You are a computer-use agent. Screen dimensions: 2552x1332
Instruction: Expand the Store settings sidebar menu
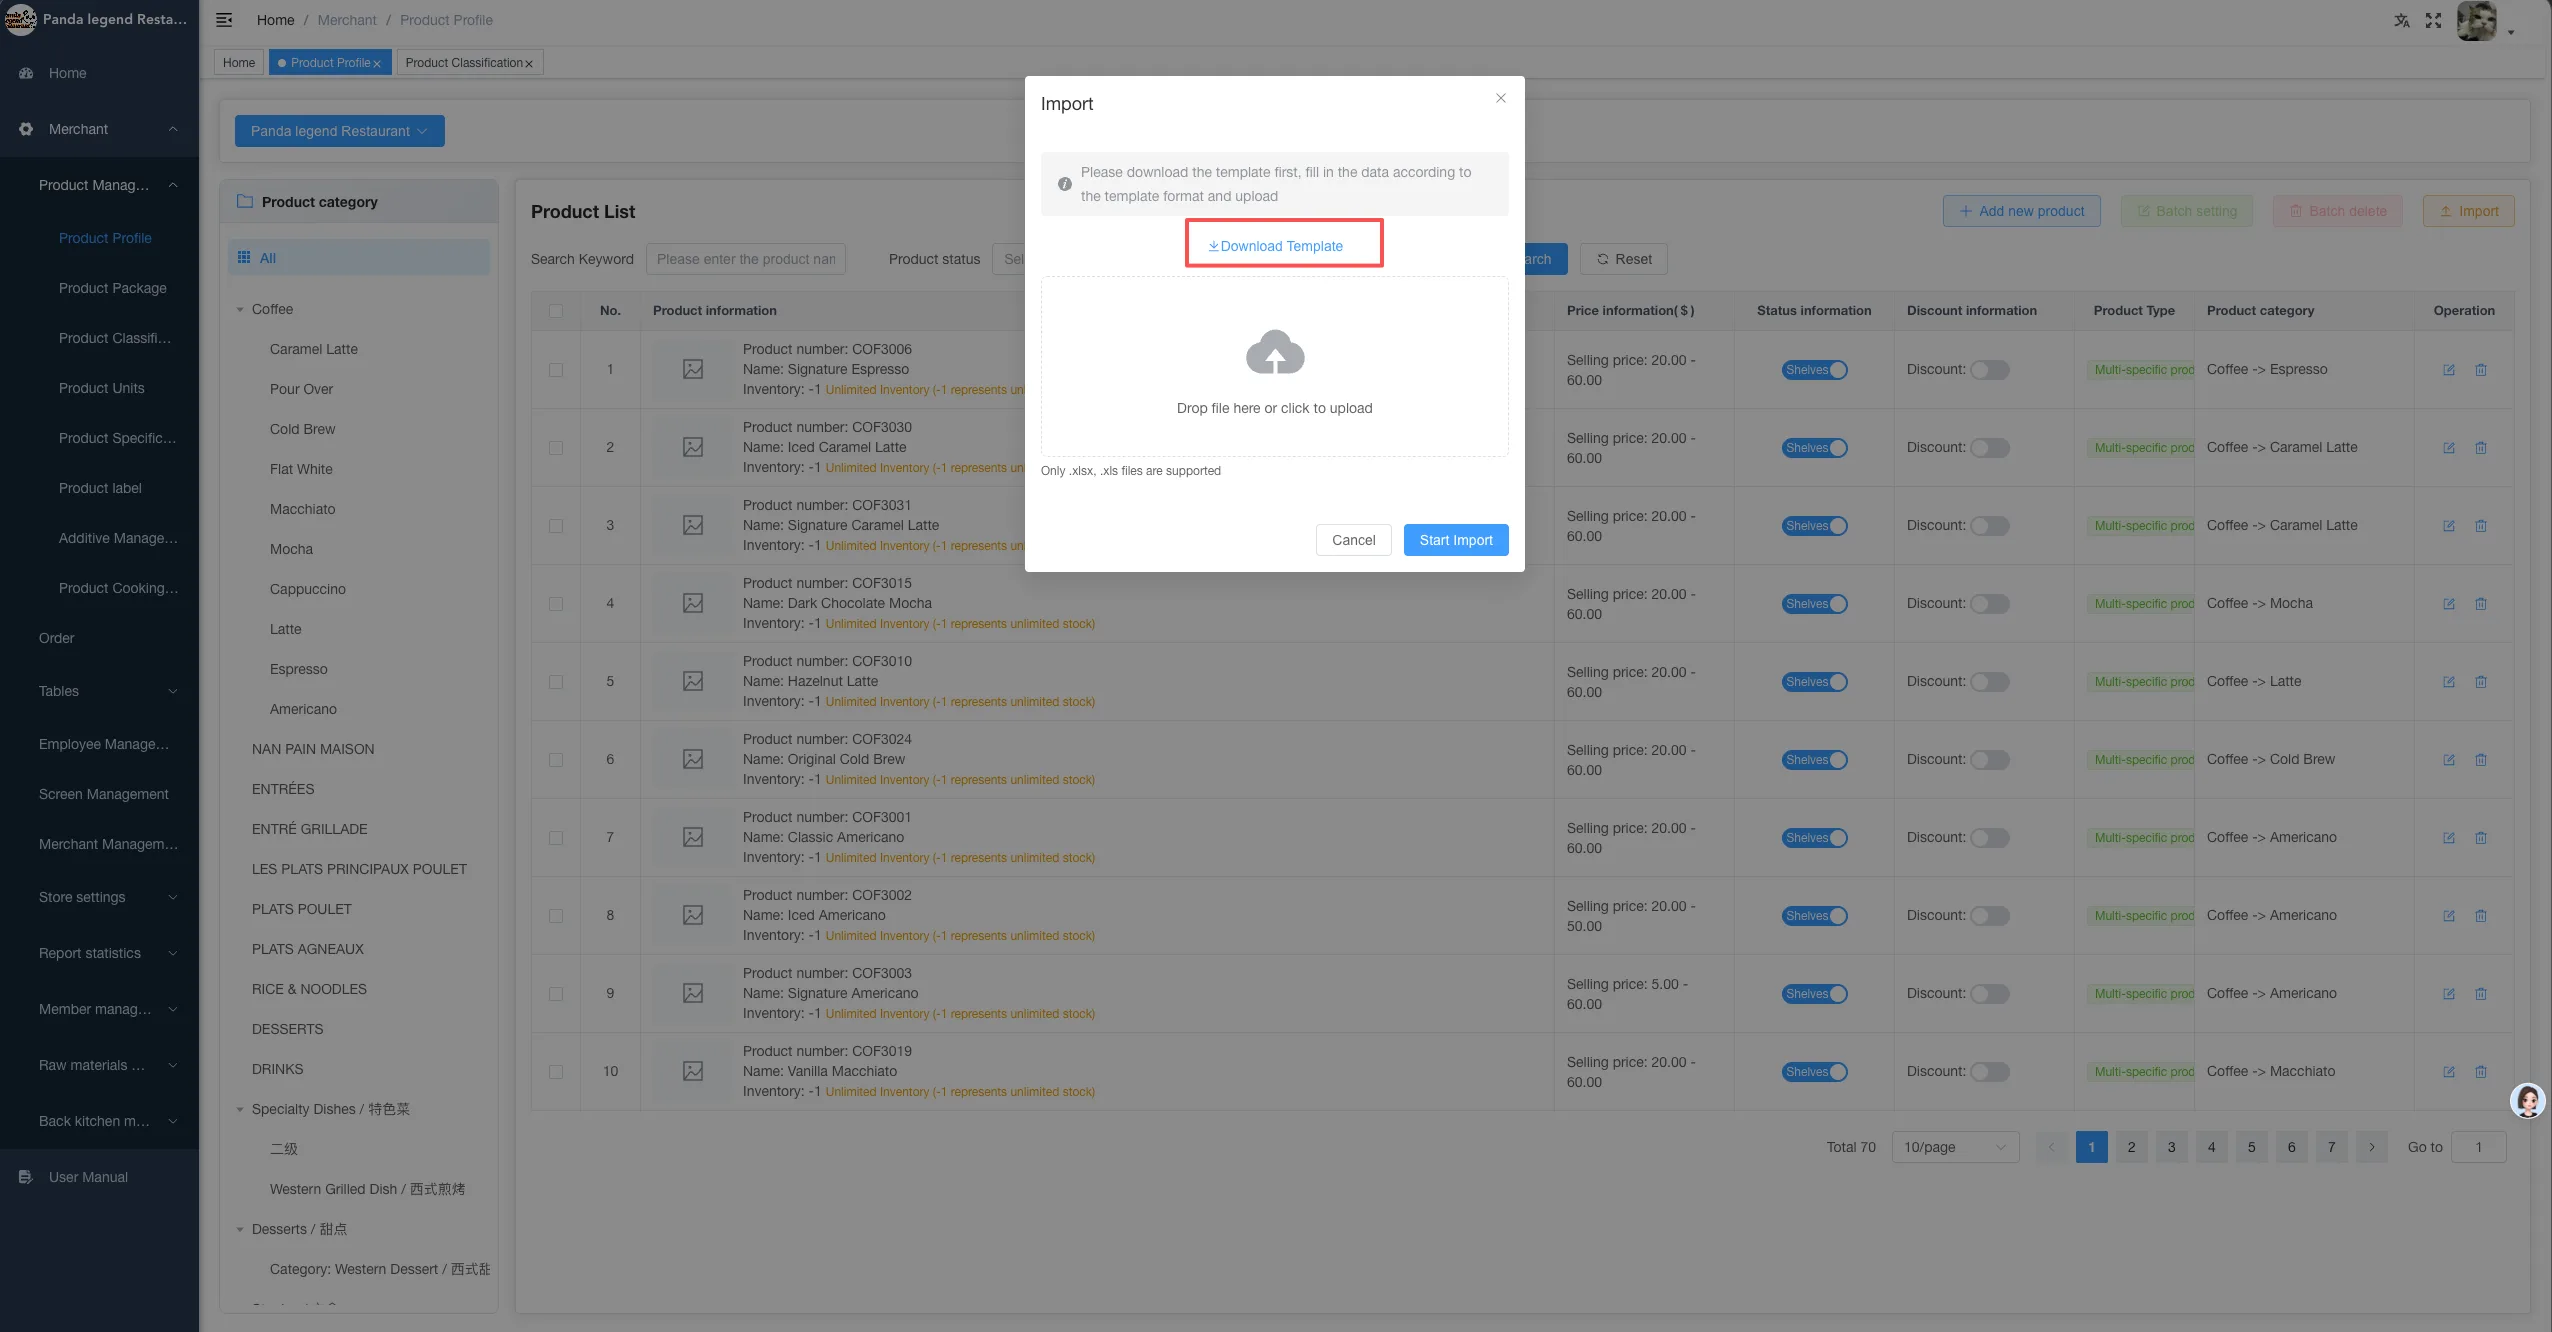[99, 897]
